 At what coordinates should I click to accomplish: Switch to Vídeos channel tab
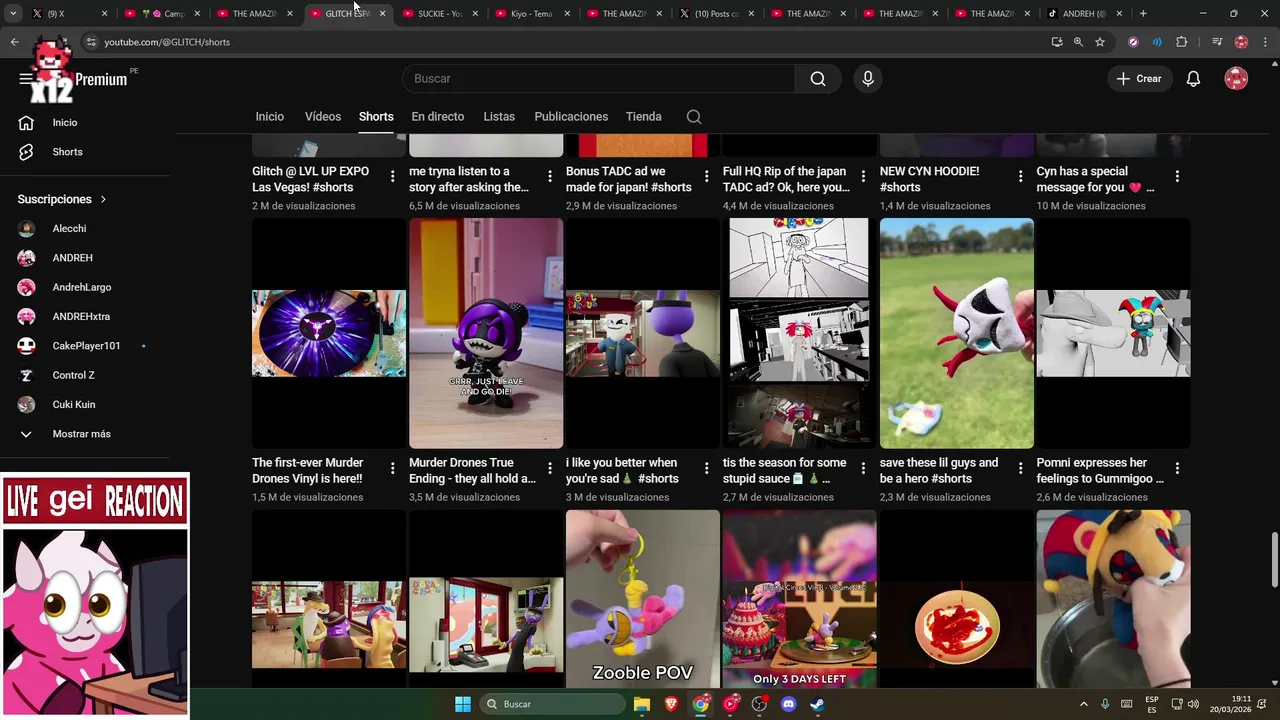pos(323,117)
